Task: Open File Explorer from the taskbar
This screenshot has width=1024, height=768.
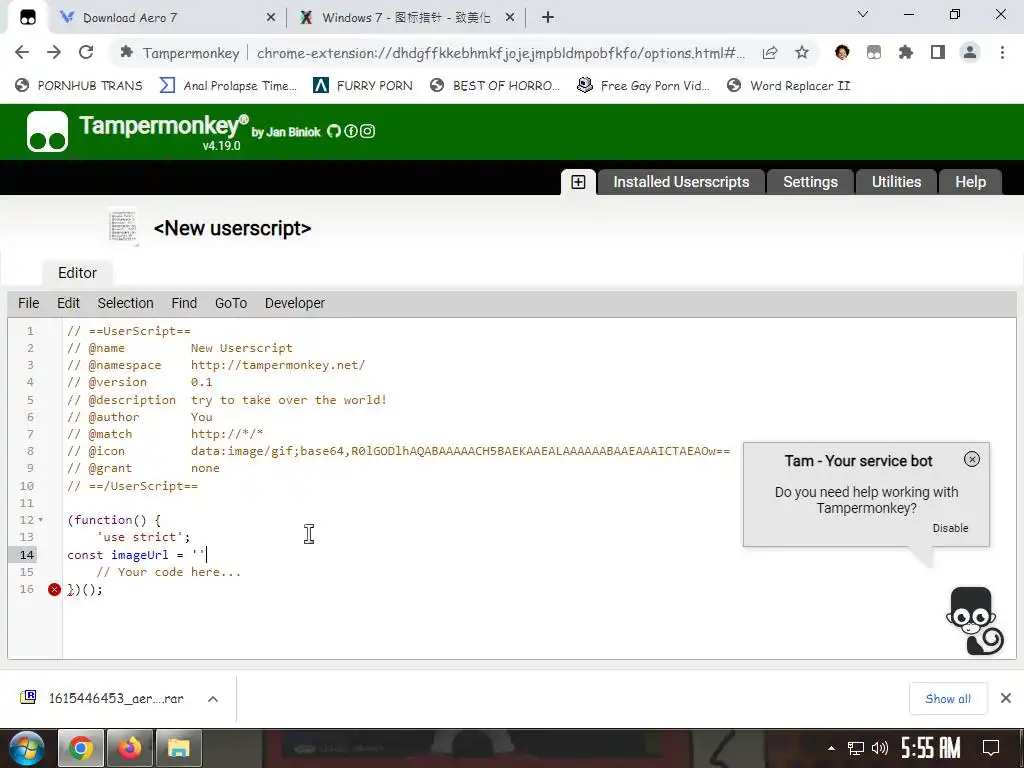Action: coord(178,748)
